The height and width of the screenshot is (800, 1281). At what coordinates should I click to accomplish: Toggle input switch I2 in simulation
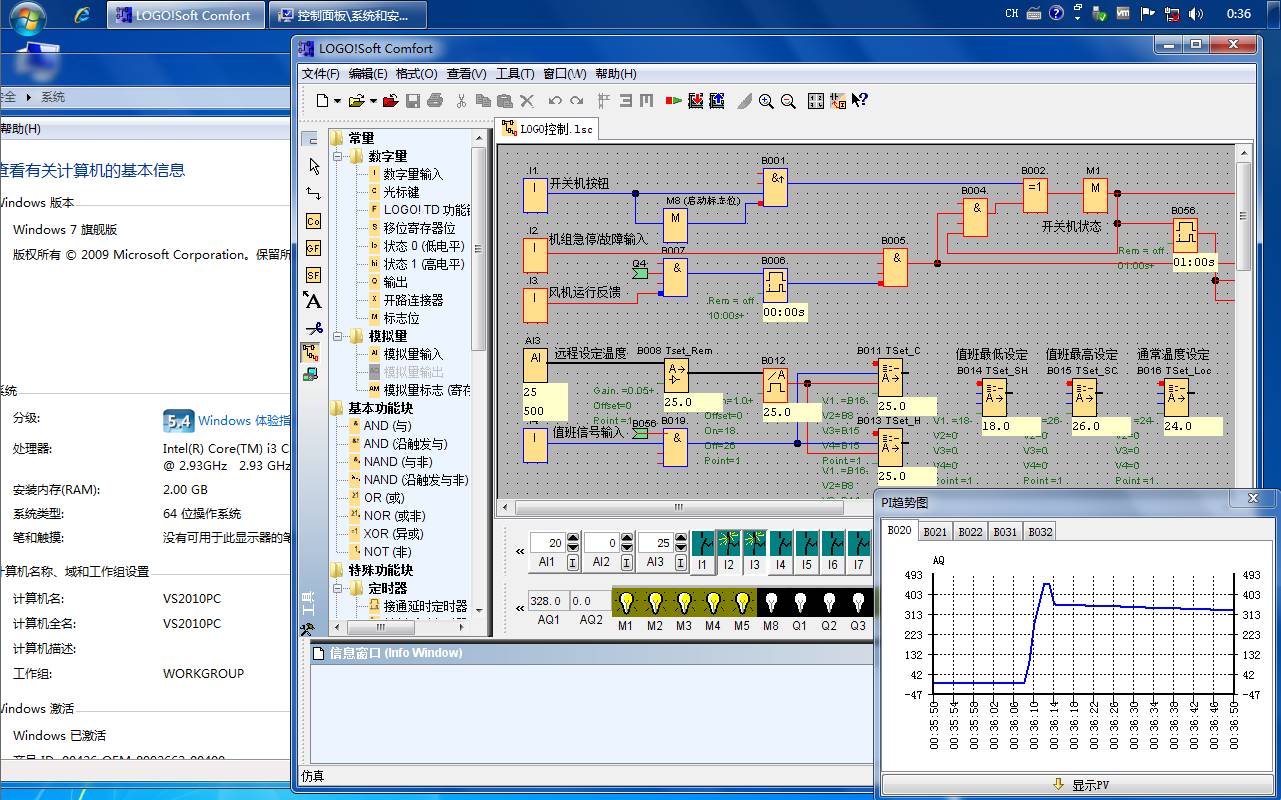pyautogui.click(x=729, y=543)
